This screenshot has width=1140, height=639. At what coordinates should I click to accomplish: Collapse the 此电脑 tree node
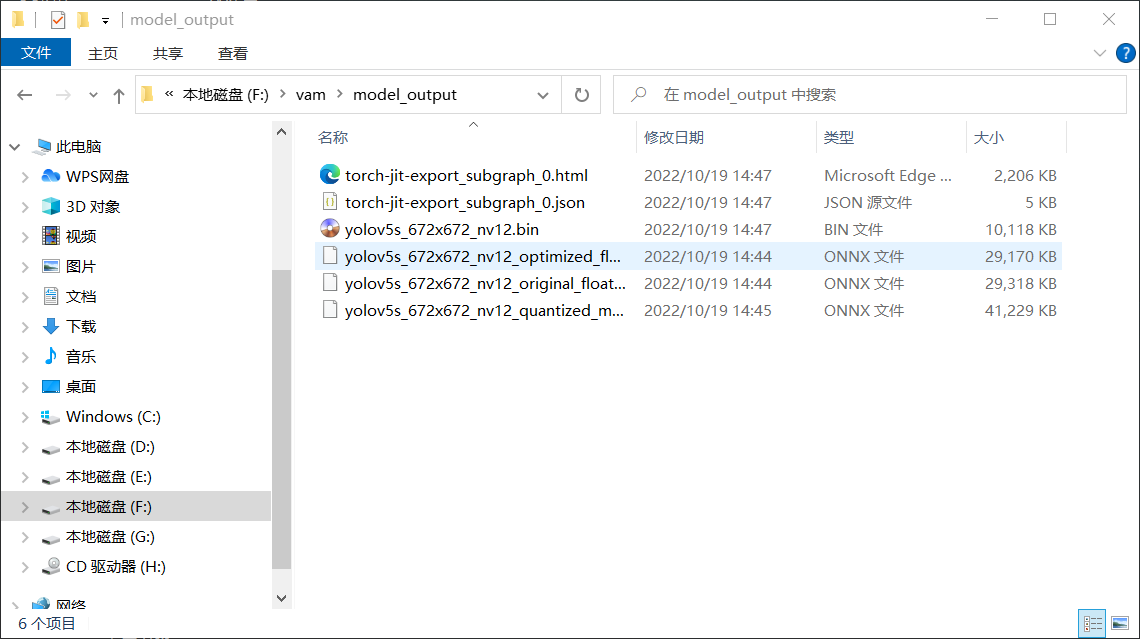[x=15, y=147]
